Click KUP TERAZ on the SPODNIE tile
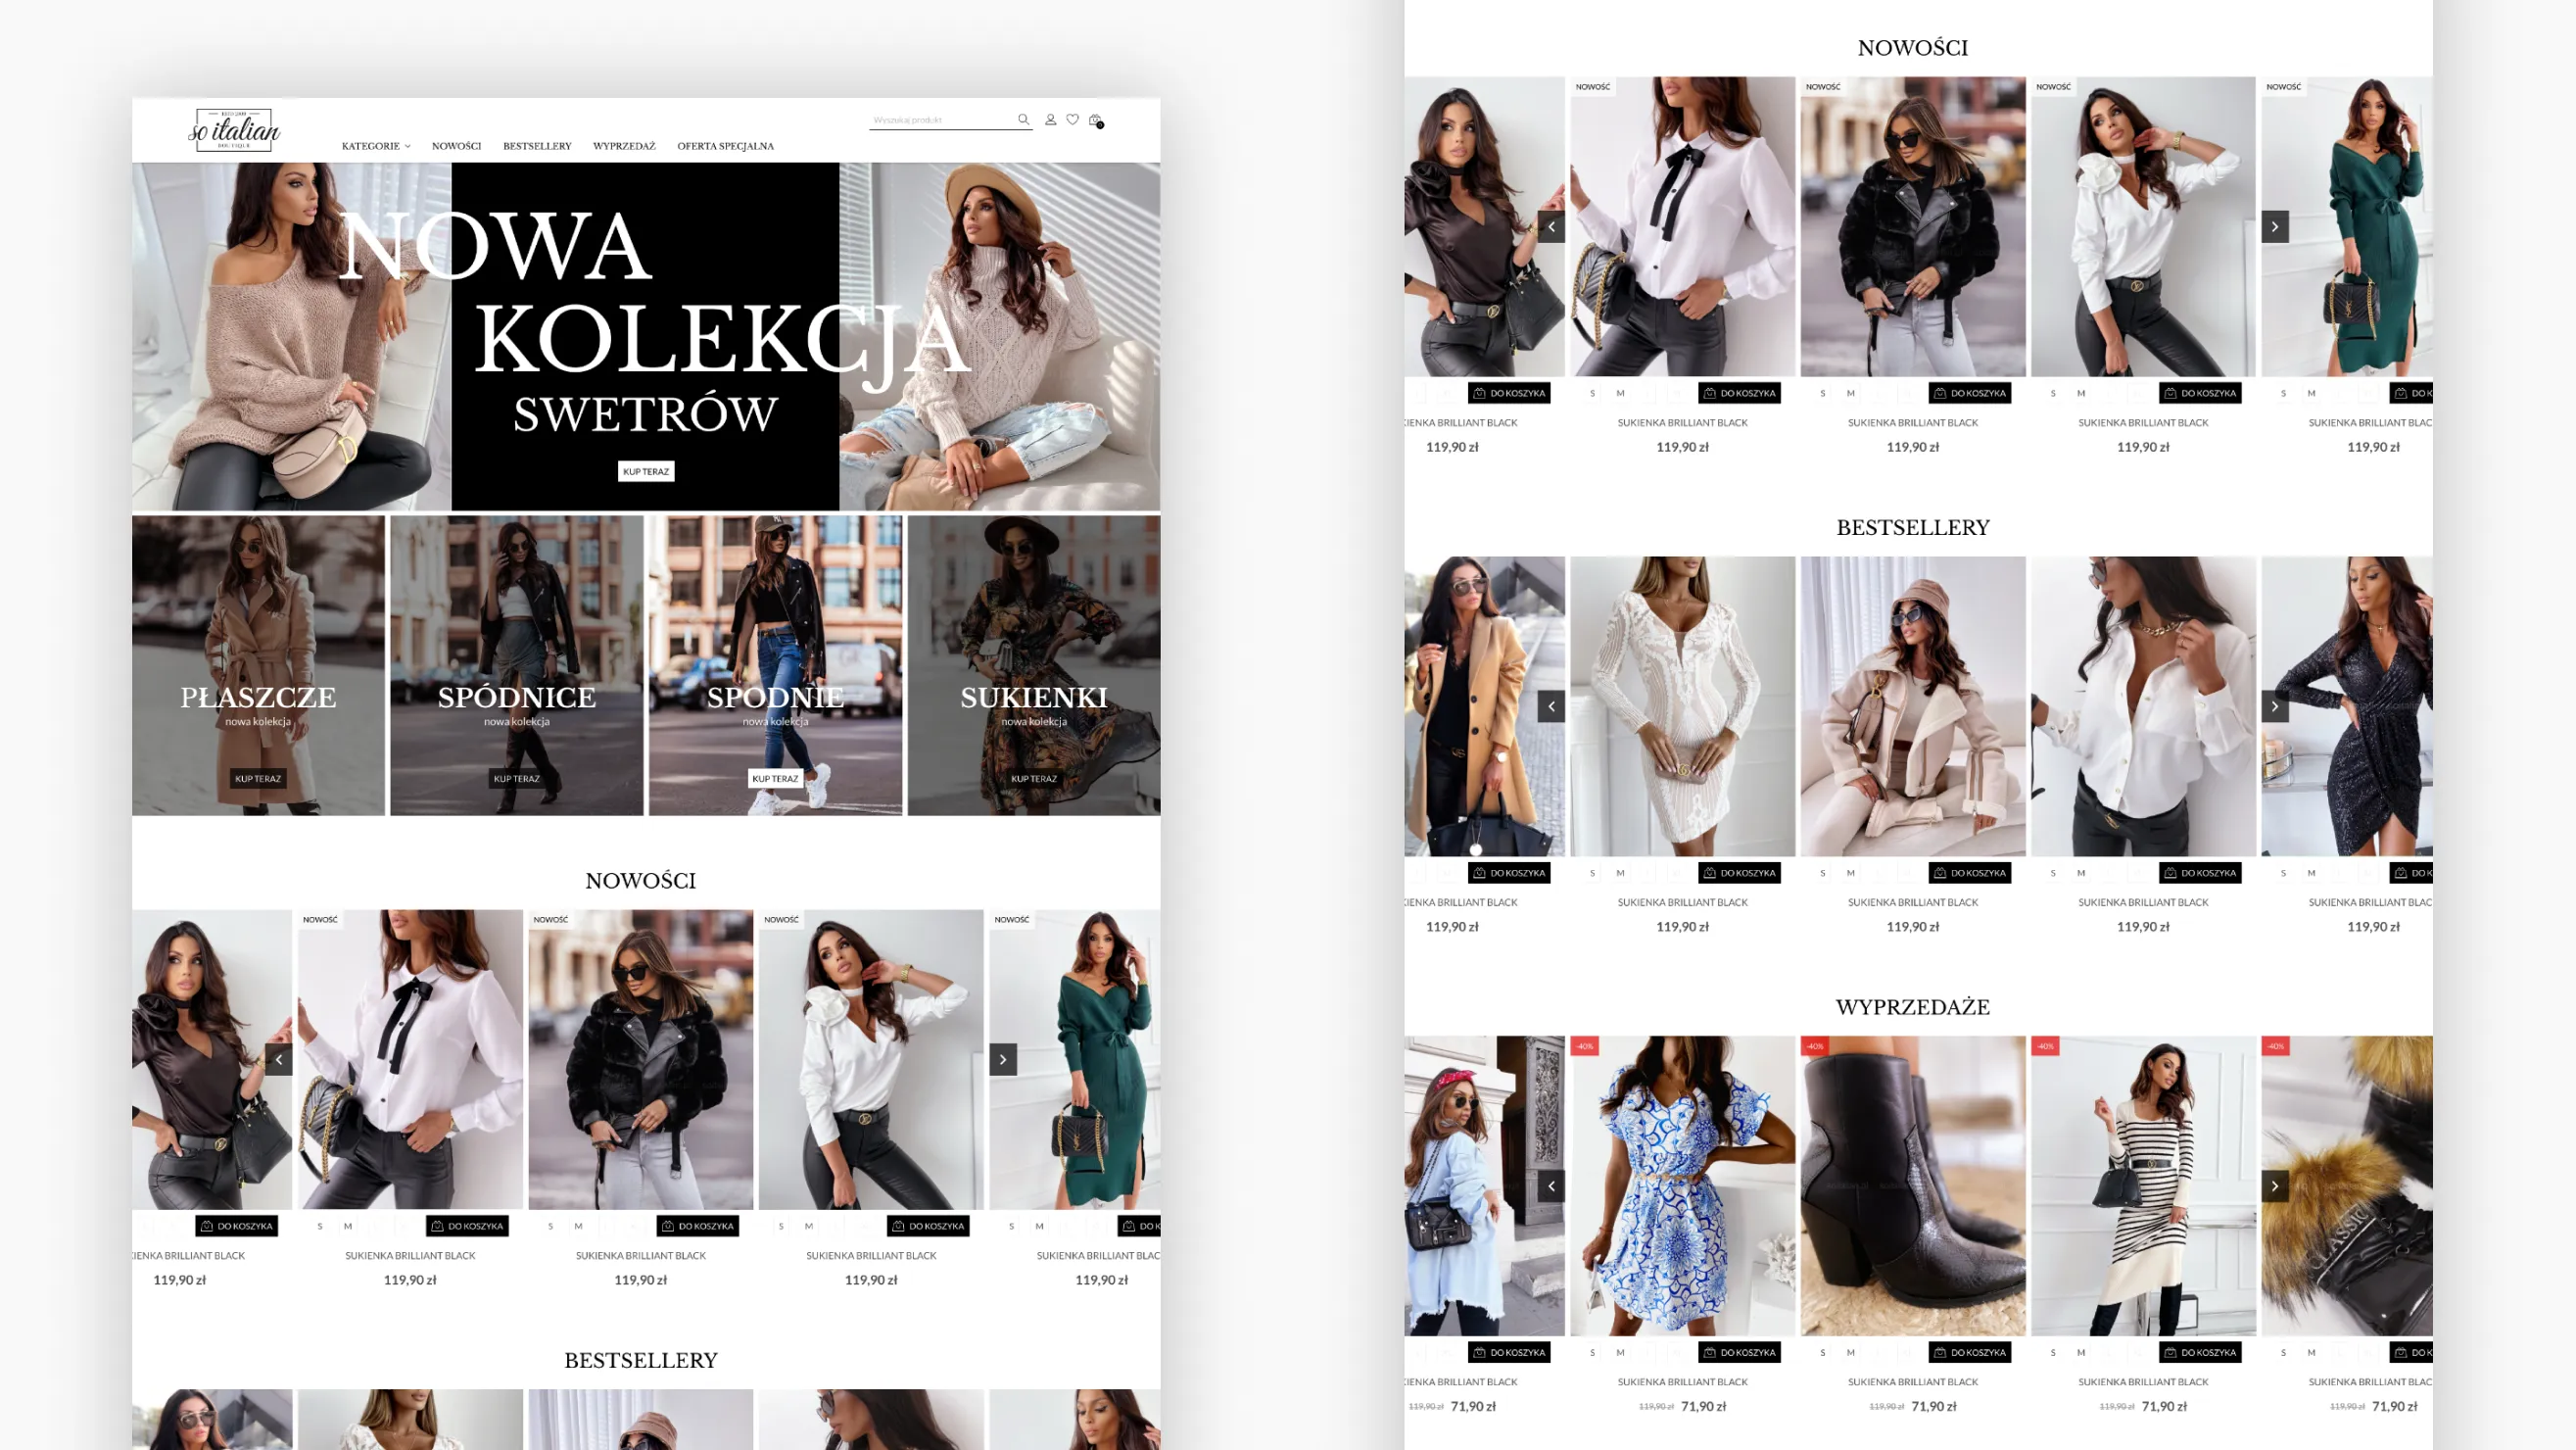 point(775,778)
